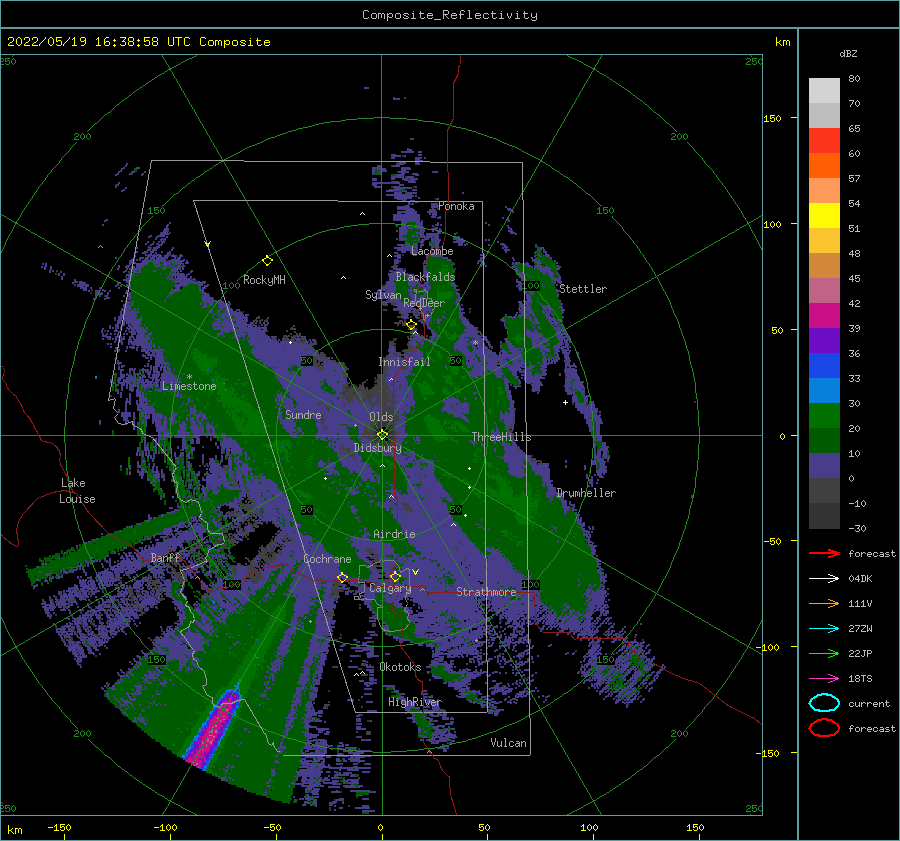Select the blue 33-36 dBZ swatch
900x841 pixels.
[x=824, y=366]
